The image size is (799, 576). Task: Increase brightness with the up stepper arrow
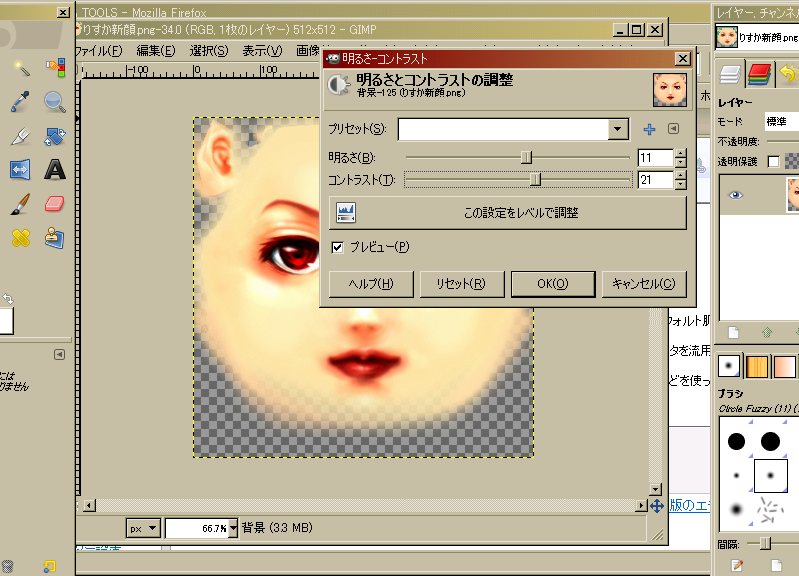point(680,153)
